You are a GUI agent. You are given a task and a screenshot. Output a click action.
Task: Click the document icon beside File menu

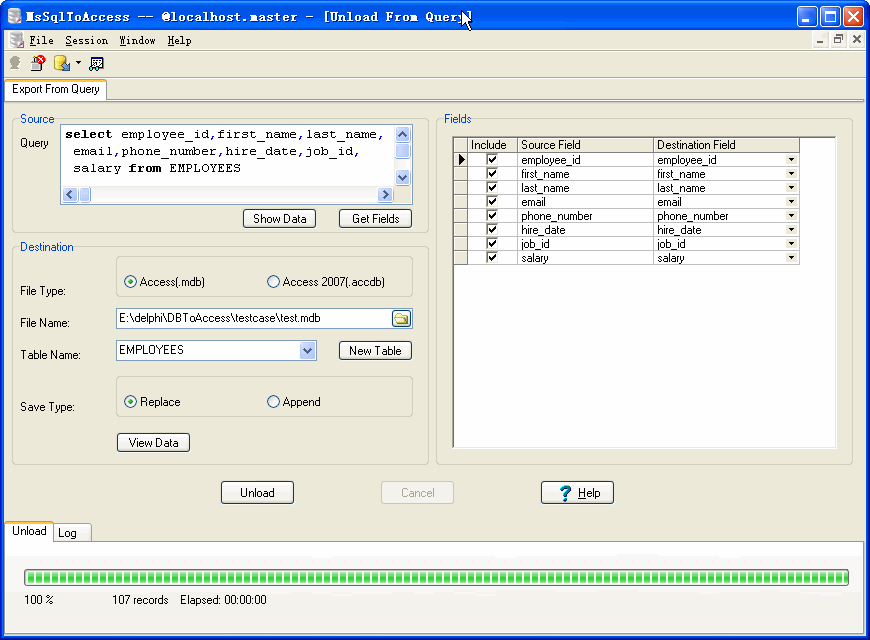[17, 40]
